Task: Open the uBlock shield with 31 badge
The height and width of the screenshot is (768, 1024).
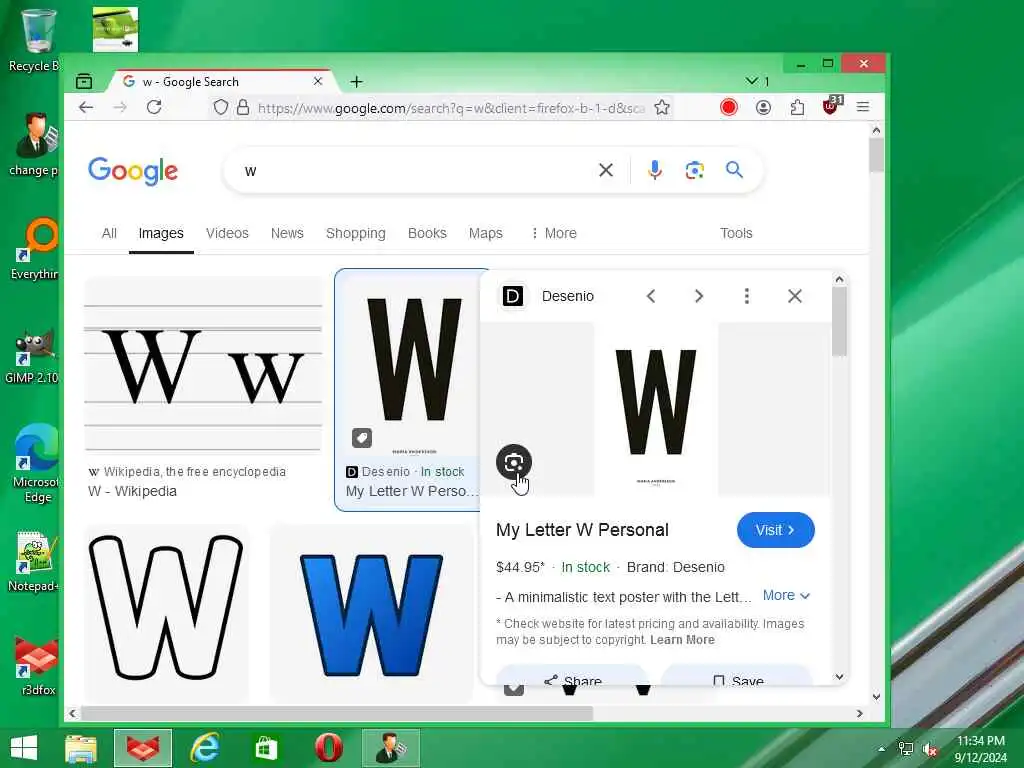Action: [x=831, y=106]
